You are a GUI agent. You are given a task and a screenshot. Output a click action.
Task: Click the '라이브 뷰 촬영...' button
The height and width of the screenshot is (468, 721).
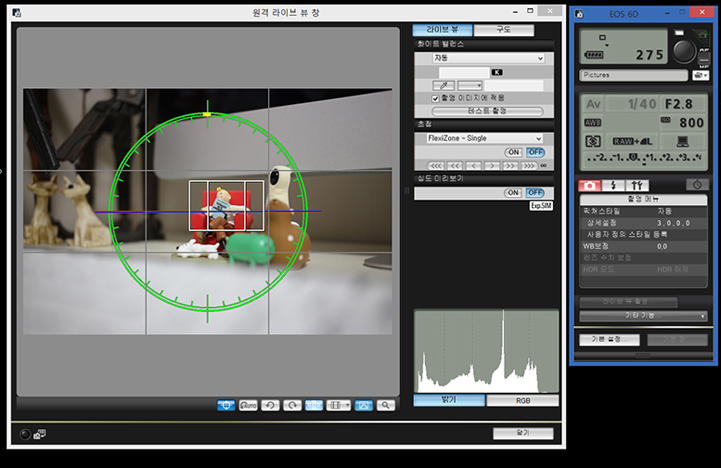[x=628, y=302]
